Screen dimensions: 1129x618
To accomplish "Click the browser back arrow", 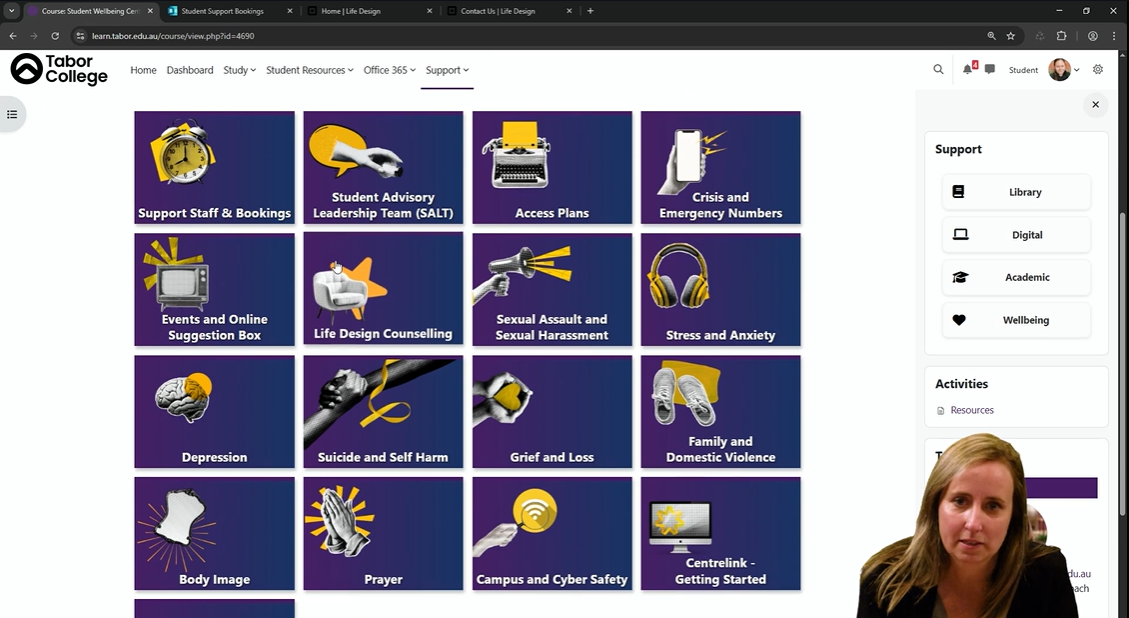I will (13, 35).
